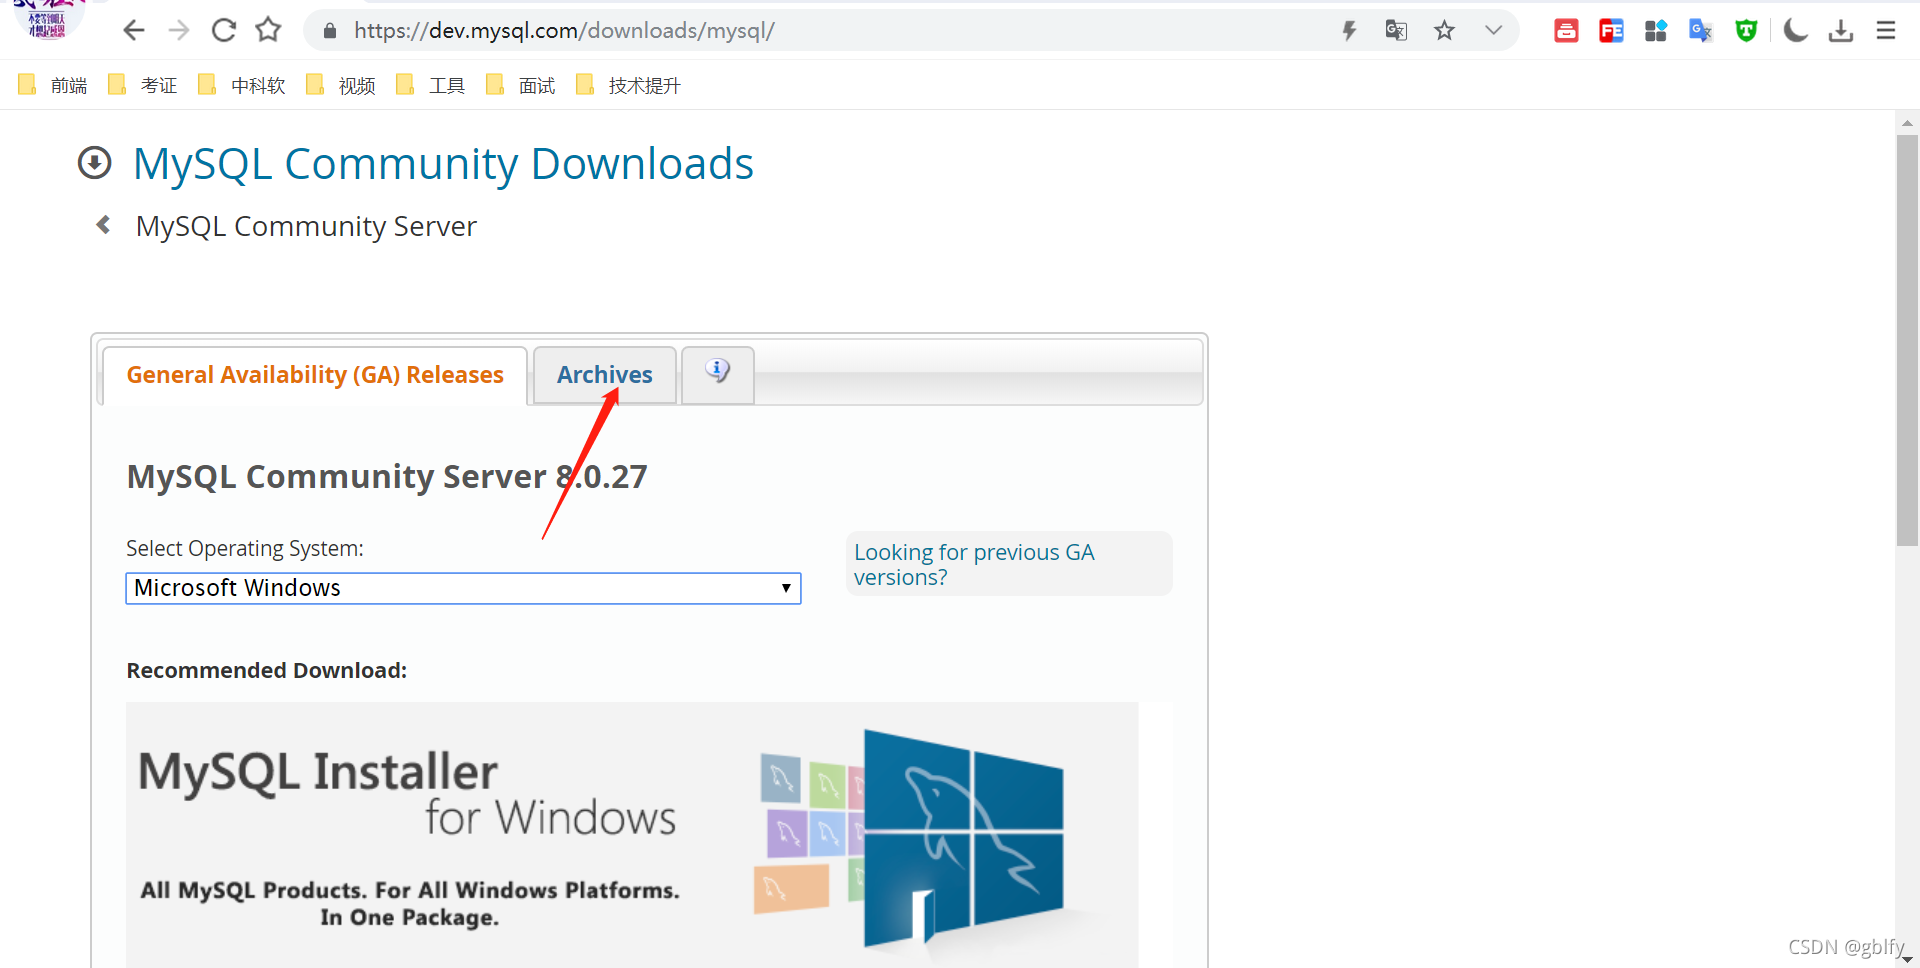Open the 工具 bookmark folder
Viewport: 1920px width, 968px height.
431,85
